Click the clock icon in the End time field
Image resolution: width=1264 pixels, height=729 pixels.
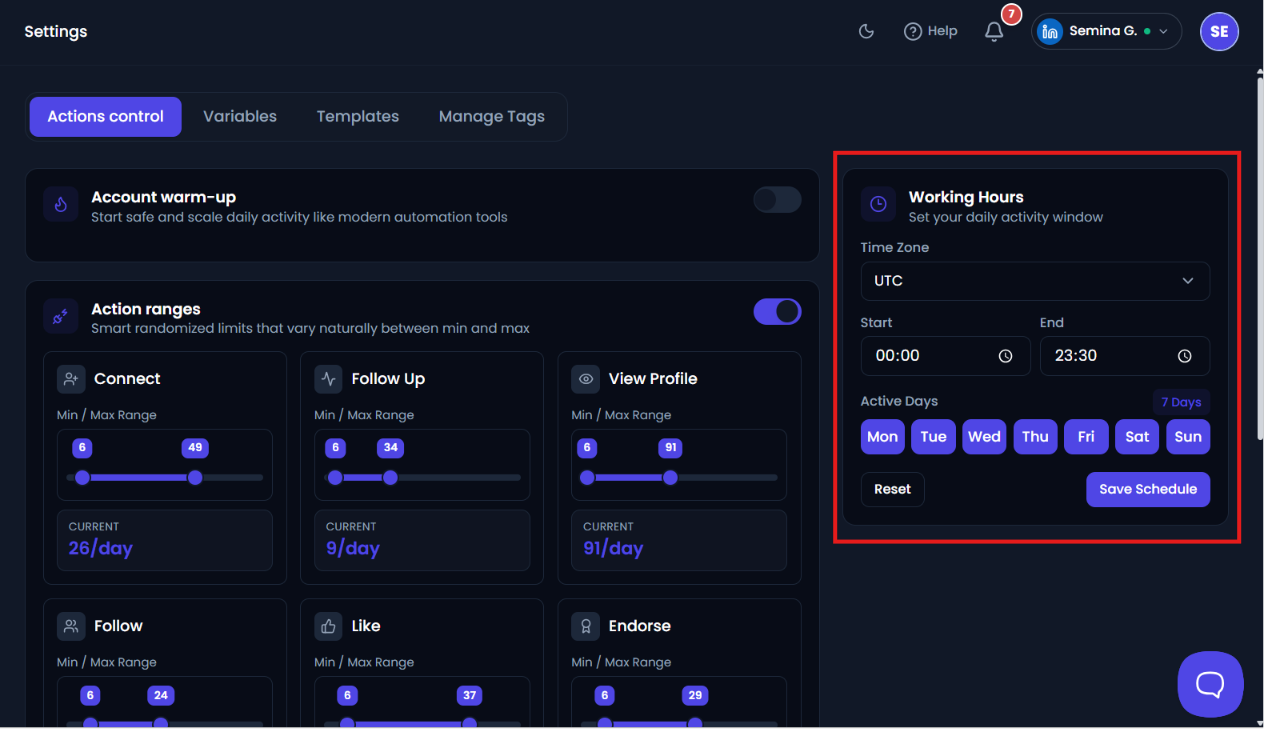(x=1185, y=356)
